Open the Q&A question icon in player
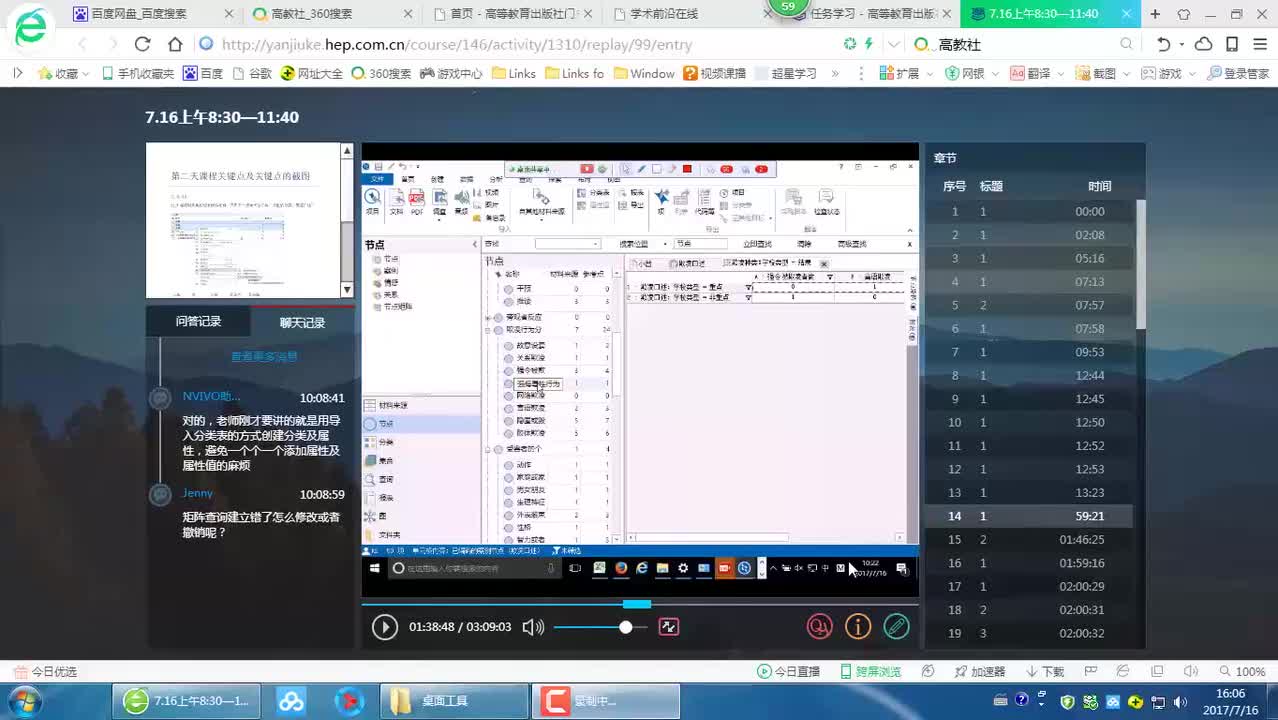The height and width of the screenshot is (720, 1278). [x=820, y=627]
